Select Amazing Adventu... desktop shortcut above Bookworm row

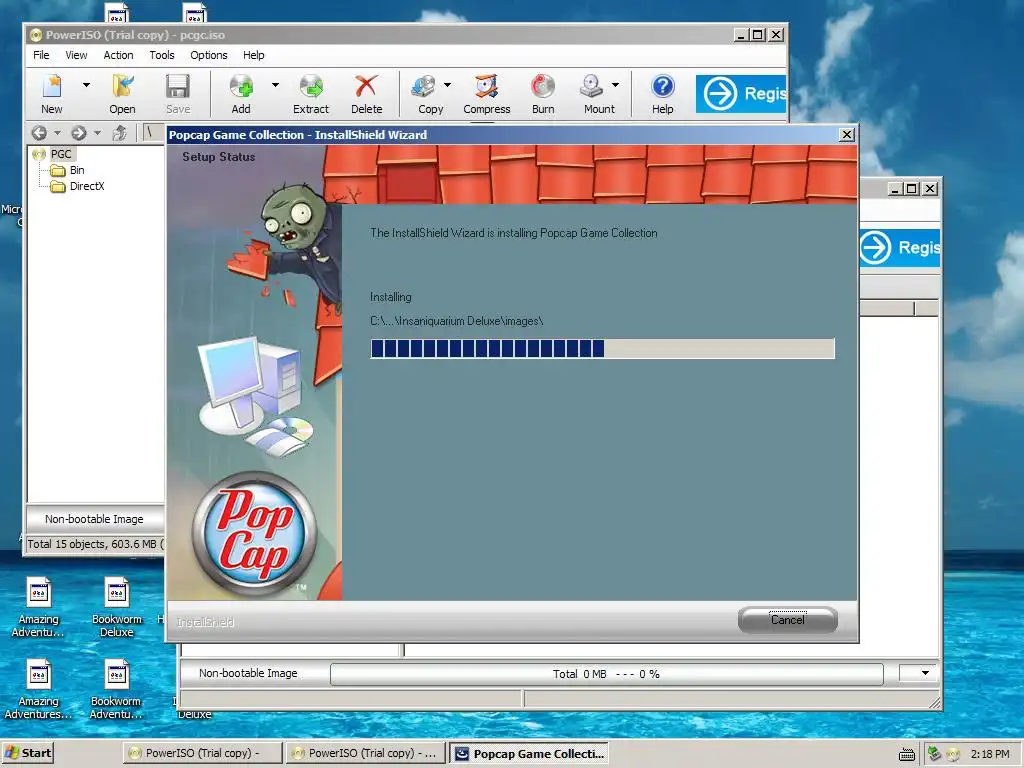(x=39, y=607)
